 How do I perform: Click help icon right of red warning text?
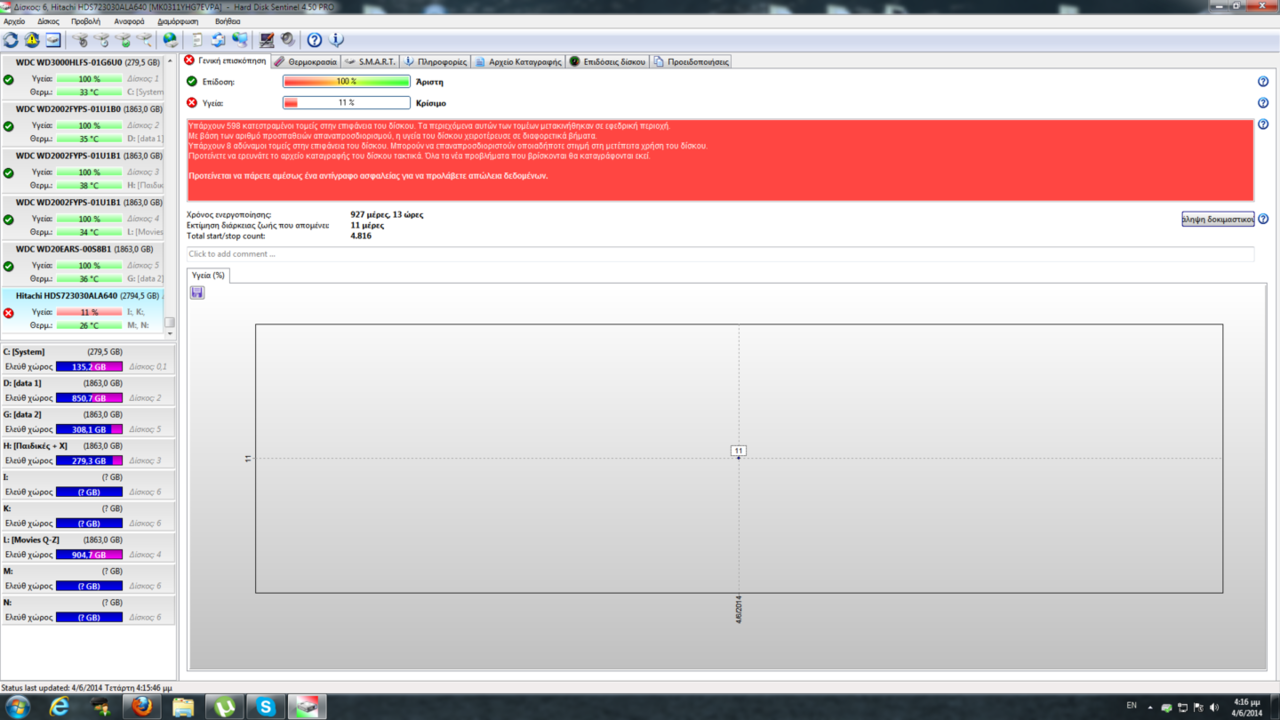point(1263,125)
